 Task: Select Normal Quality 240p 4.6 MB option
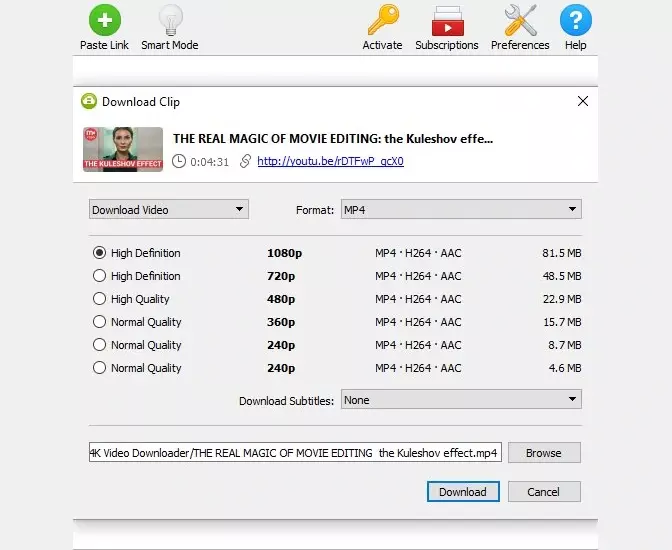coord(99,368)
